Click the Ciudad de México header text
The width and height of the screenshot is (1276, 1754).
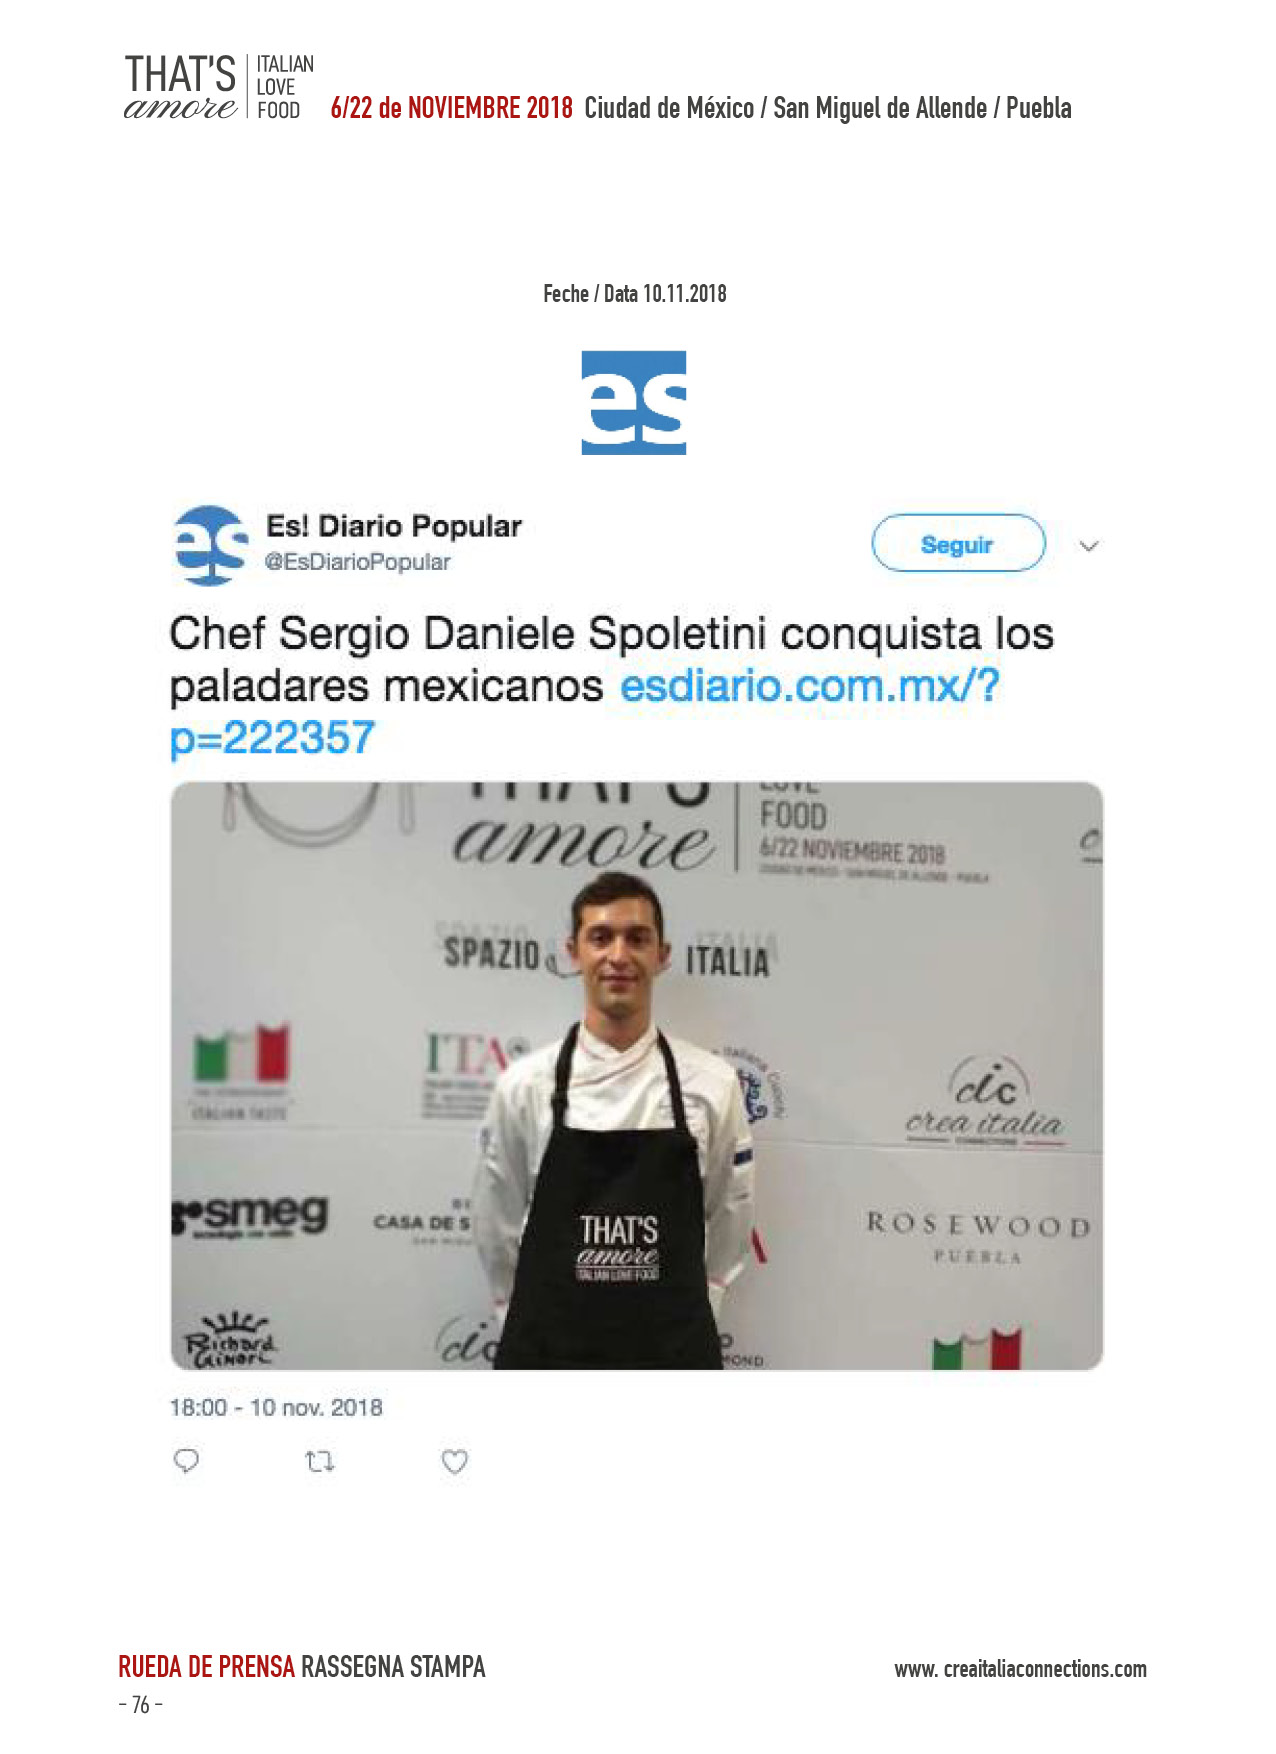point(669,108)
